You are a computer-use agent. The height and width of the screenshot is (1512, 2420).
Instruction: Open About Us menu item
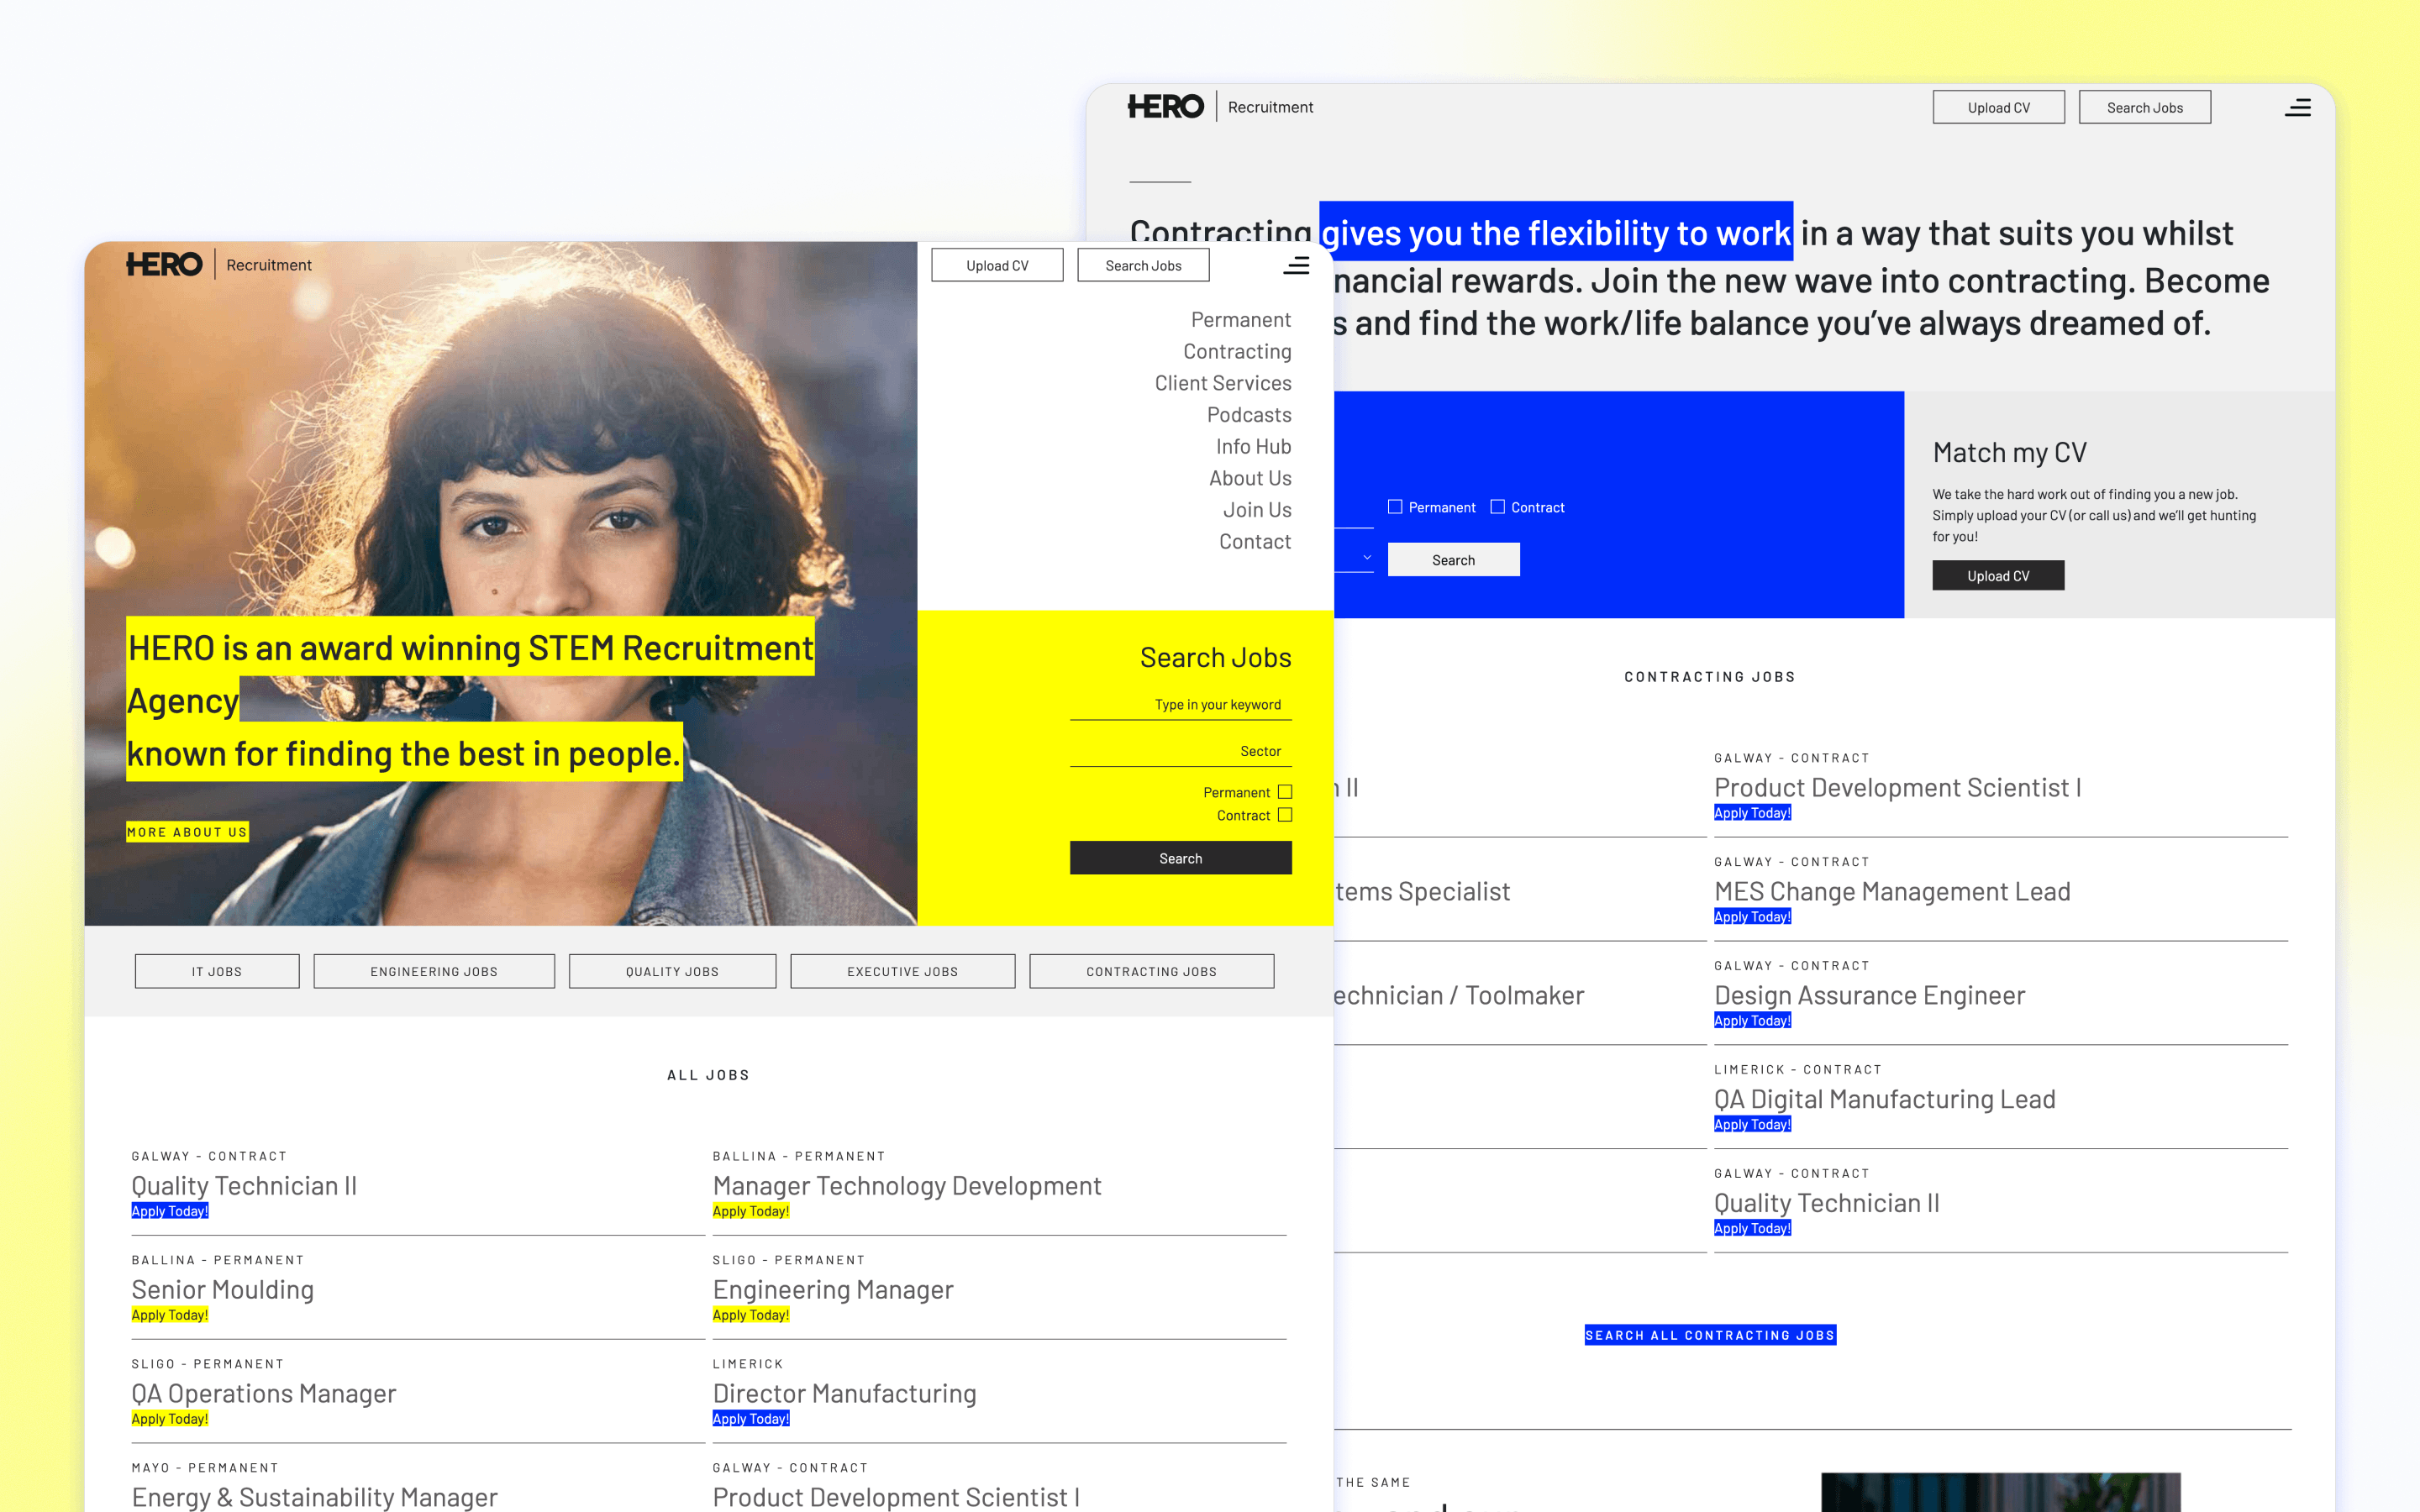(1250, 478)
